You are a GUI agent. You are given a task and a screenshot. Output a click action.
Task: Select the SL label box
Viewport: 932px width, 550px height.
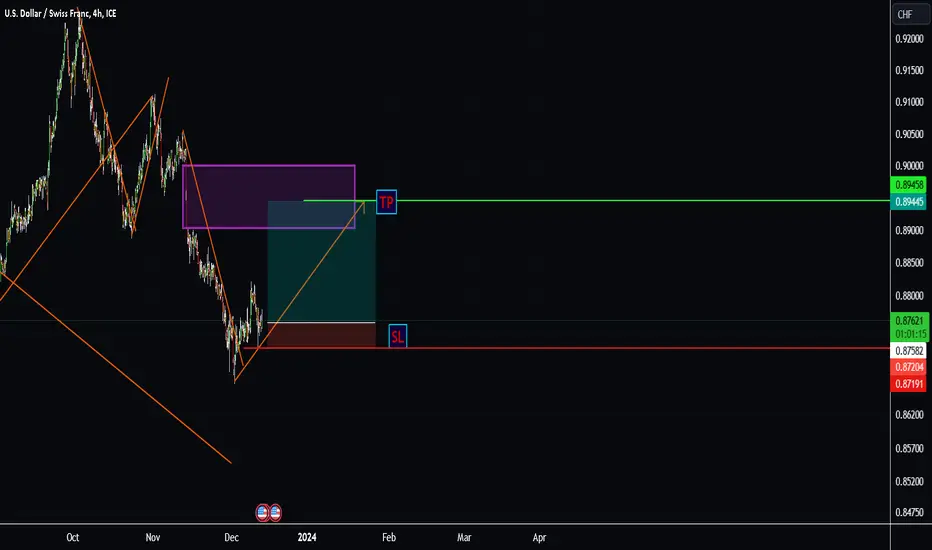tap(398, 337)
